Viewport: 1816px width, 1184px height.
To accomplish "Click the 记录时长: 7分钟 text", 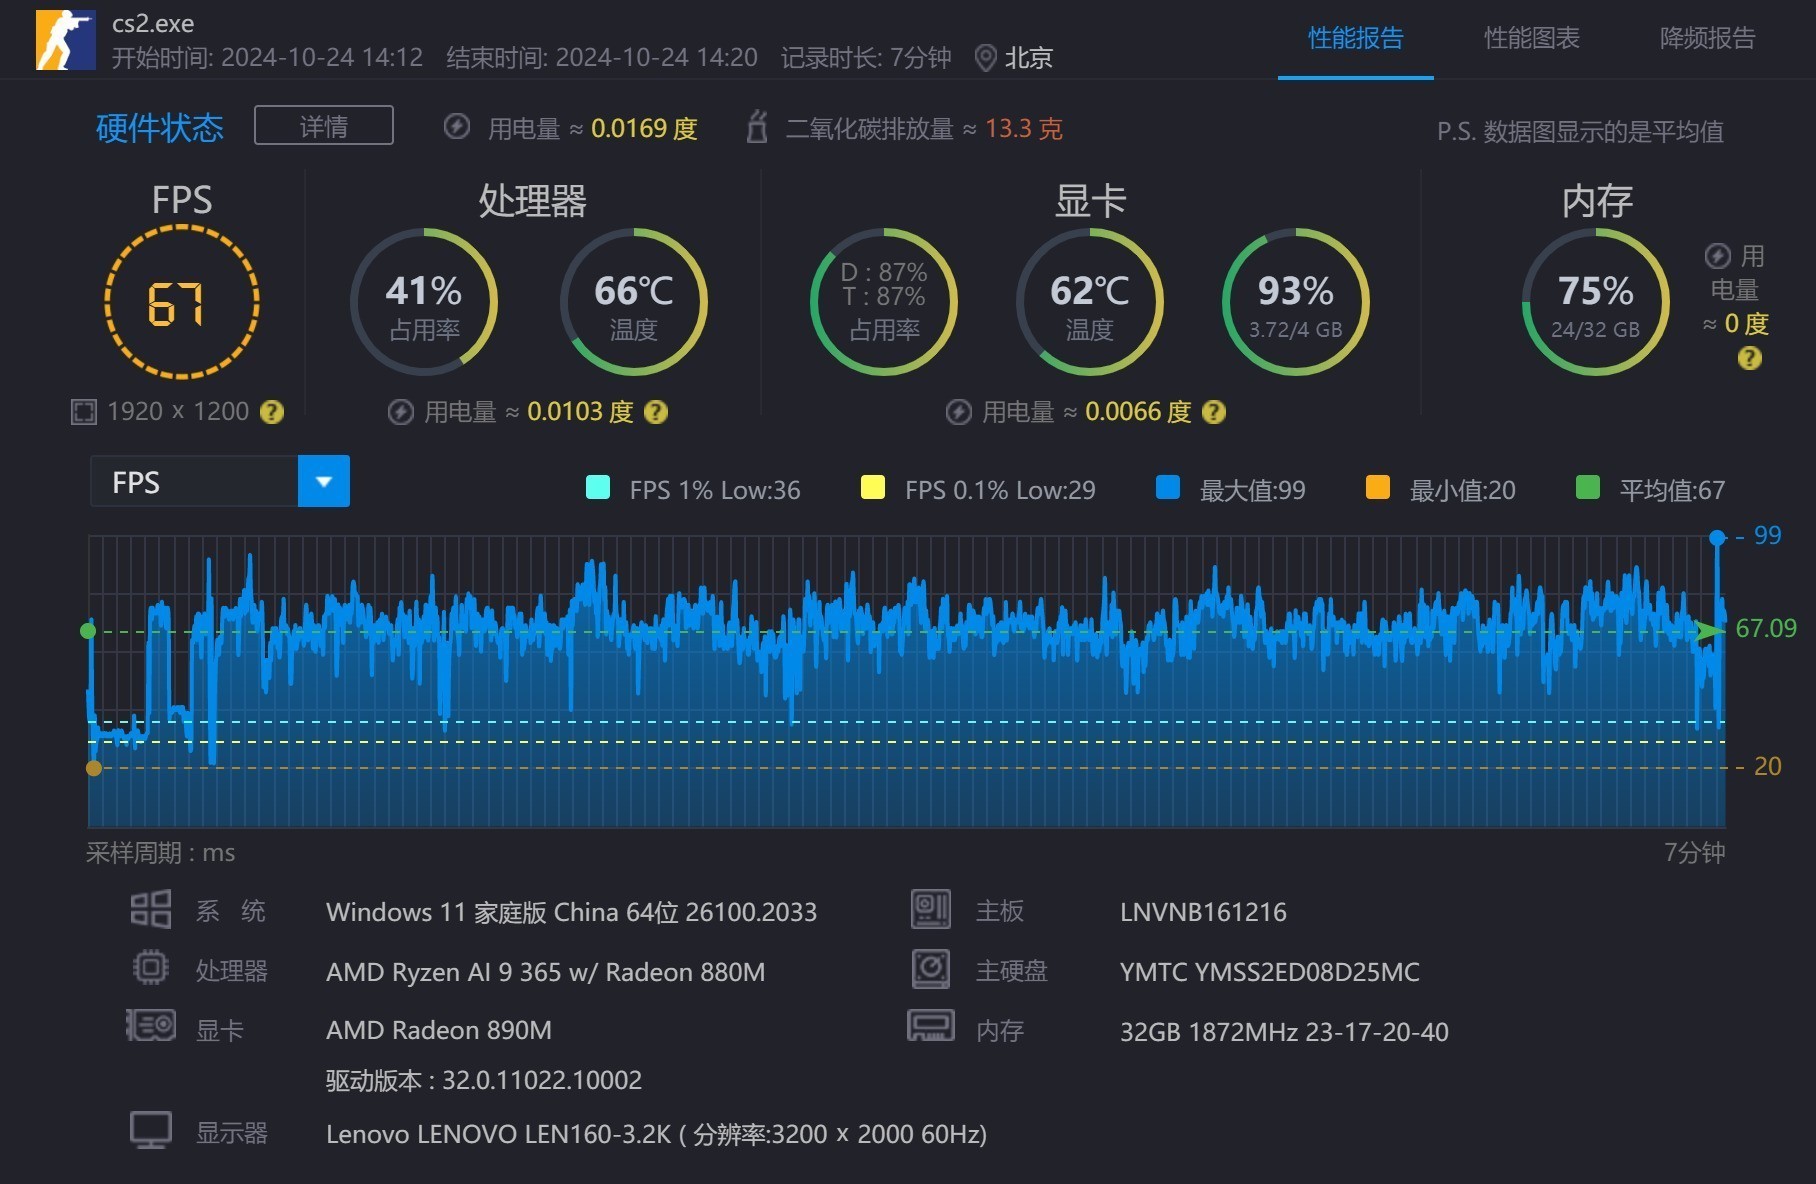I will [x=866, y=58].
